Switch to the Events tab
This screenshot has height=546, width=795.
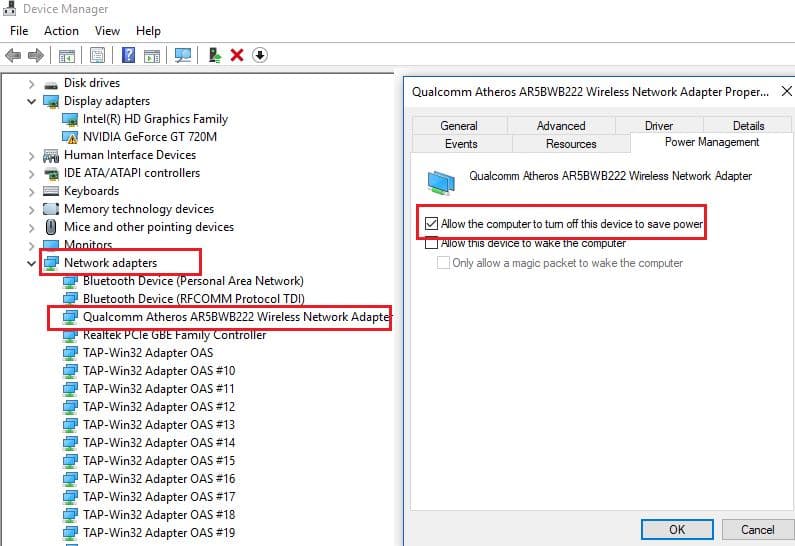pos(461,143)
